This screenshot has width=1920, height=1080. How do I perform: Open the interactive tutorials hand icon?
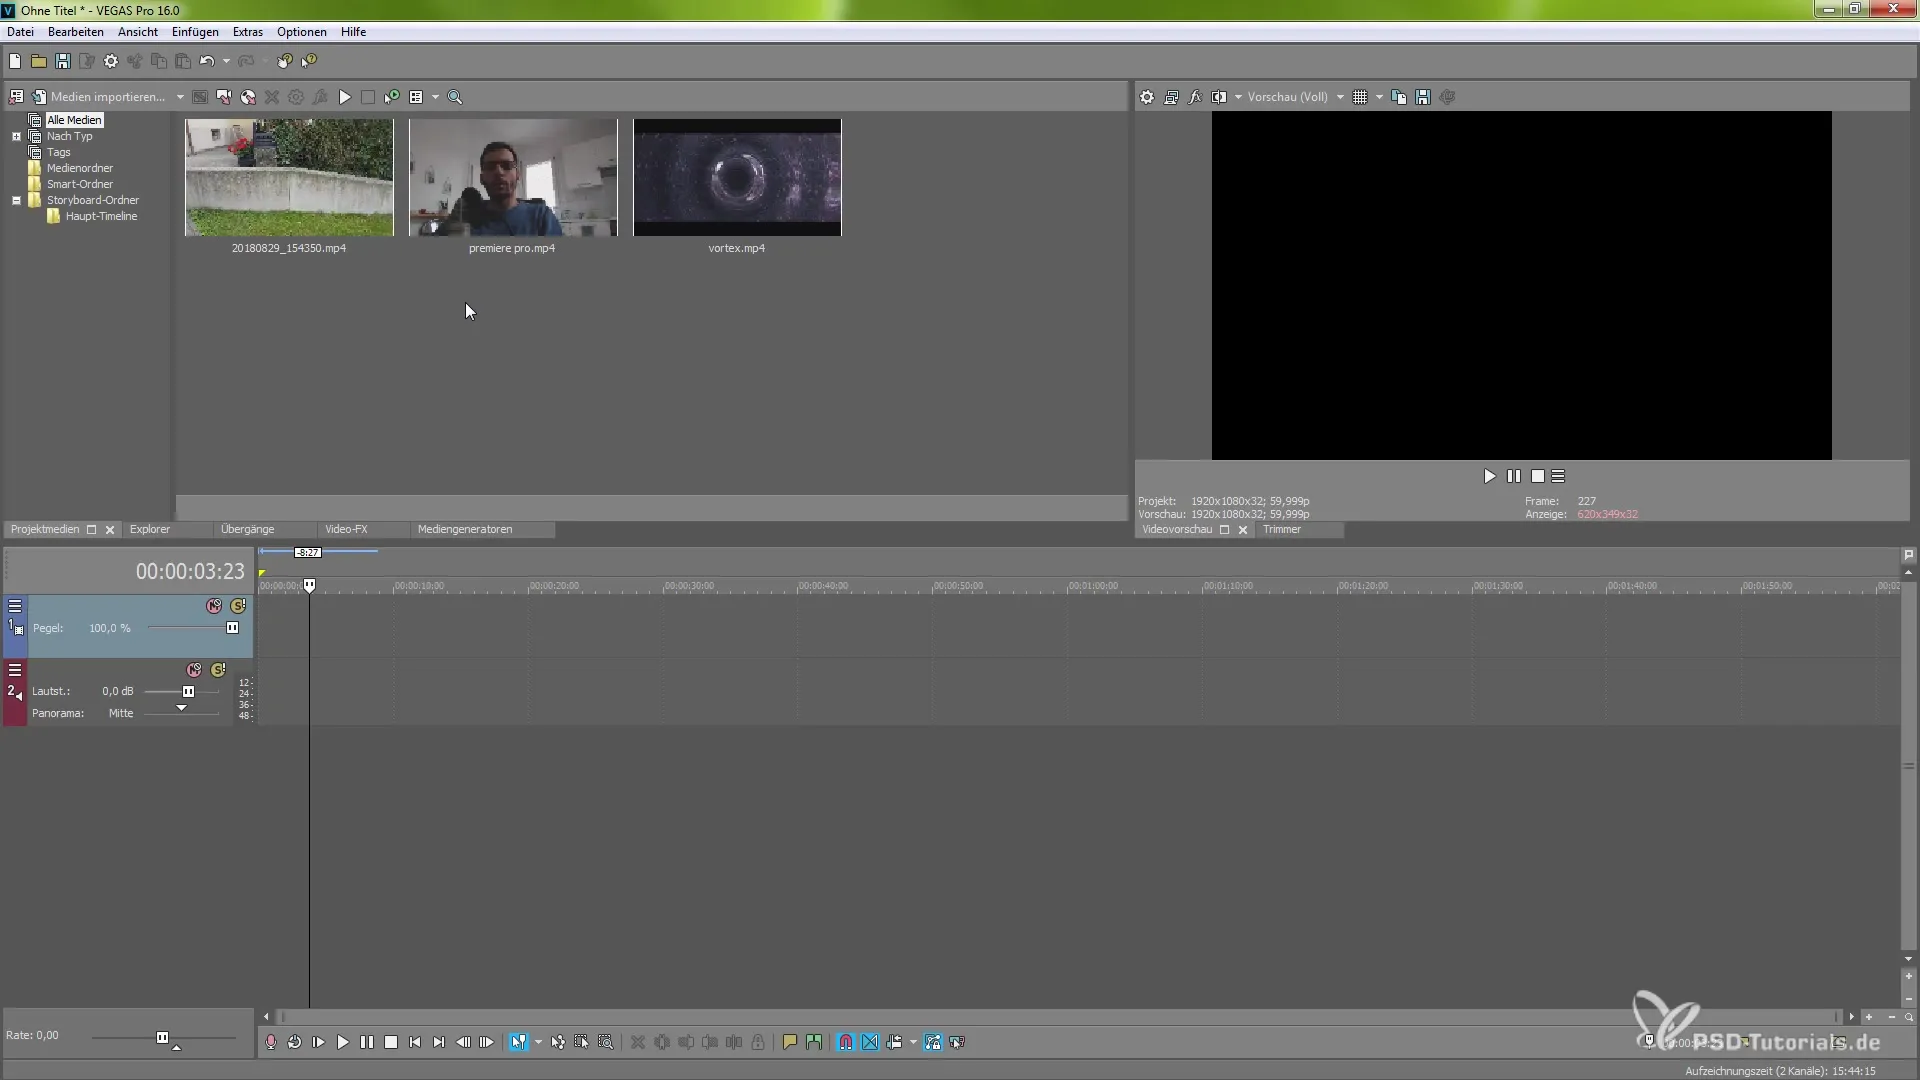point(285,61)
